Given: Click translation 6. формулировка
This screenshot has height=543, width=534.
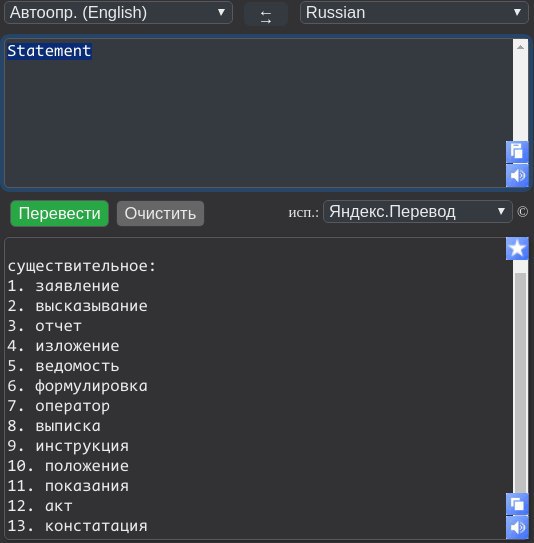Looking at the screenshot, I should [x=78, y=386].
